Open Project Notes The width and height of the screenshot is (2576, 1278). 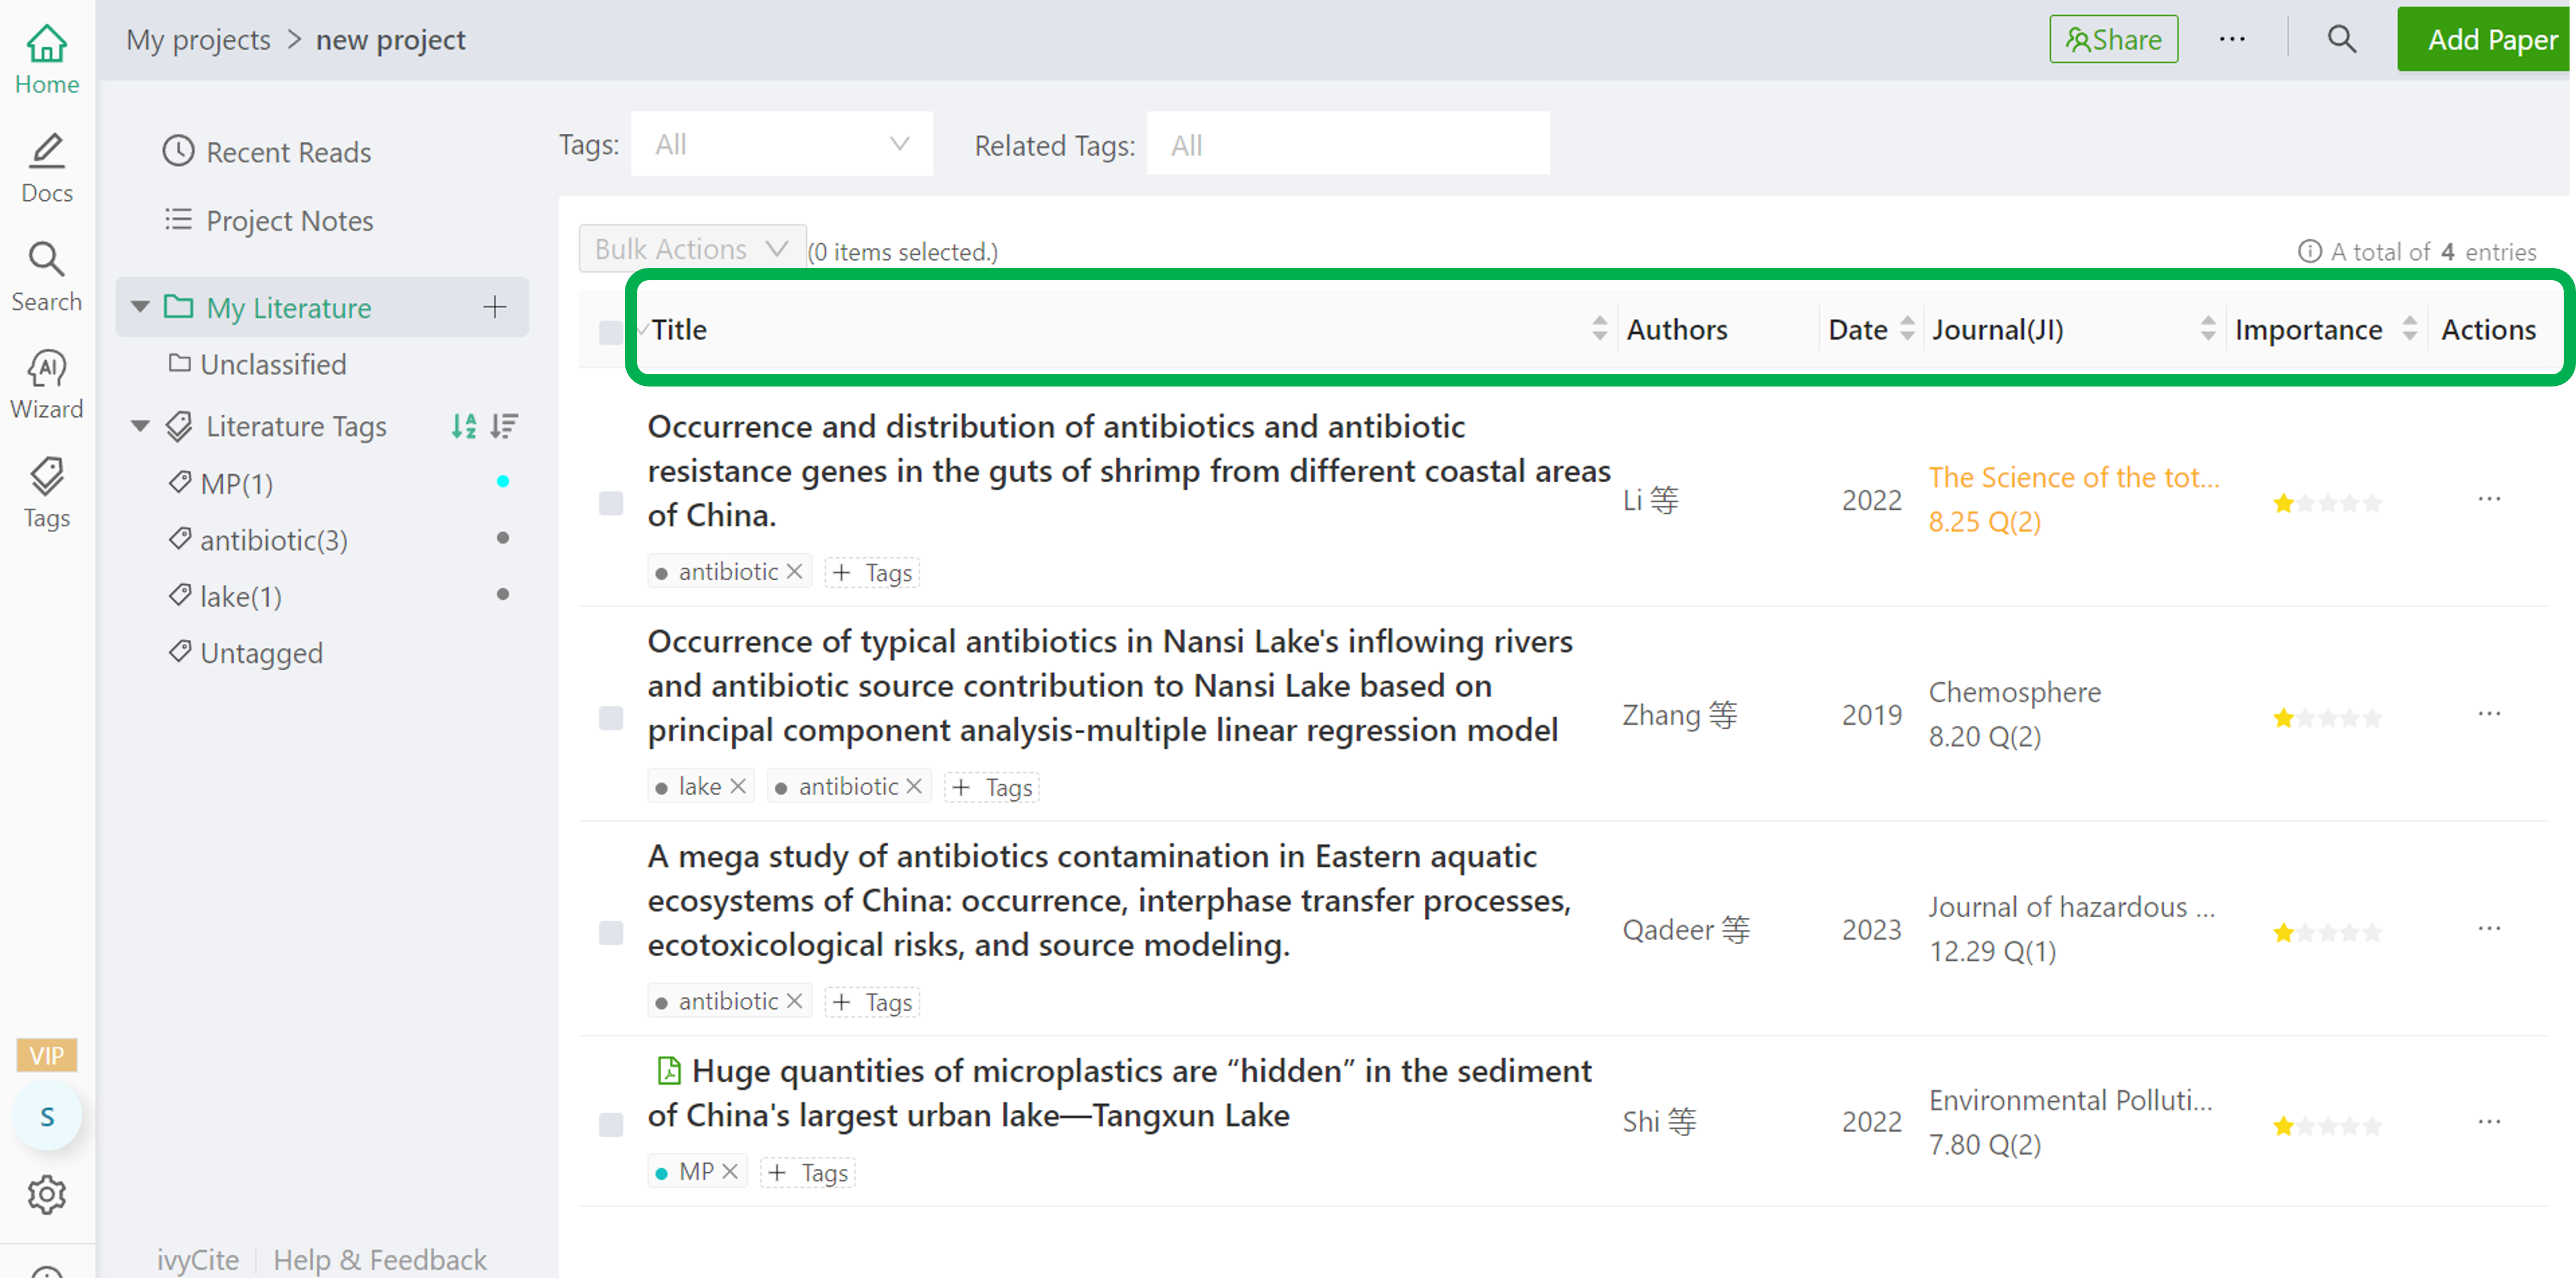pyautogui.click(x=268, y=220)
